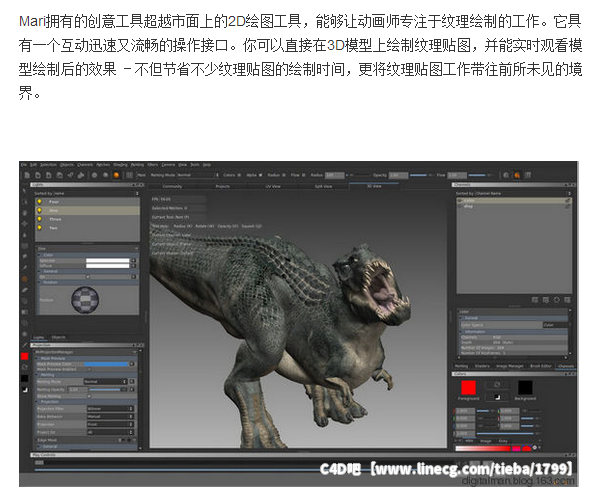Open the Camera menu
Viewport: 606px width, 488px height.
pyautogui.click(x=168, y=165)
